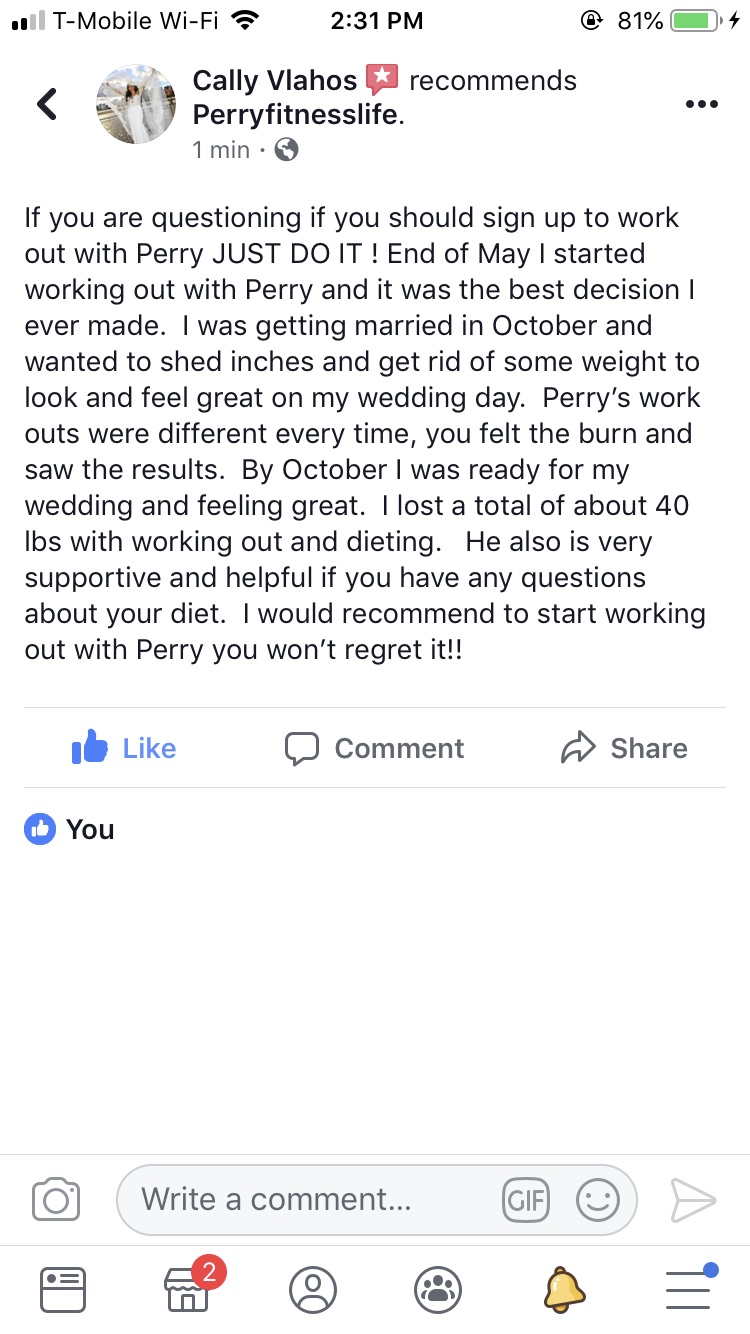This screenshot has height=1334, width=750.
Task: Open the Notifications bell tab
Action: point(563,1289)
